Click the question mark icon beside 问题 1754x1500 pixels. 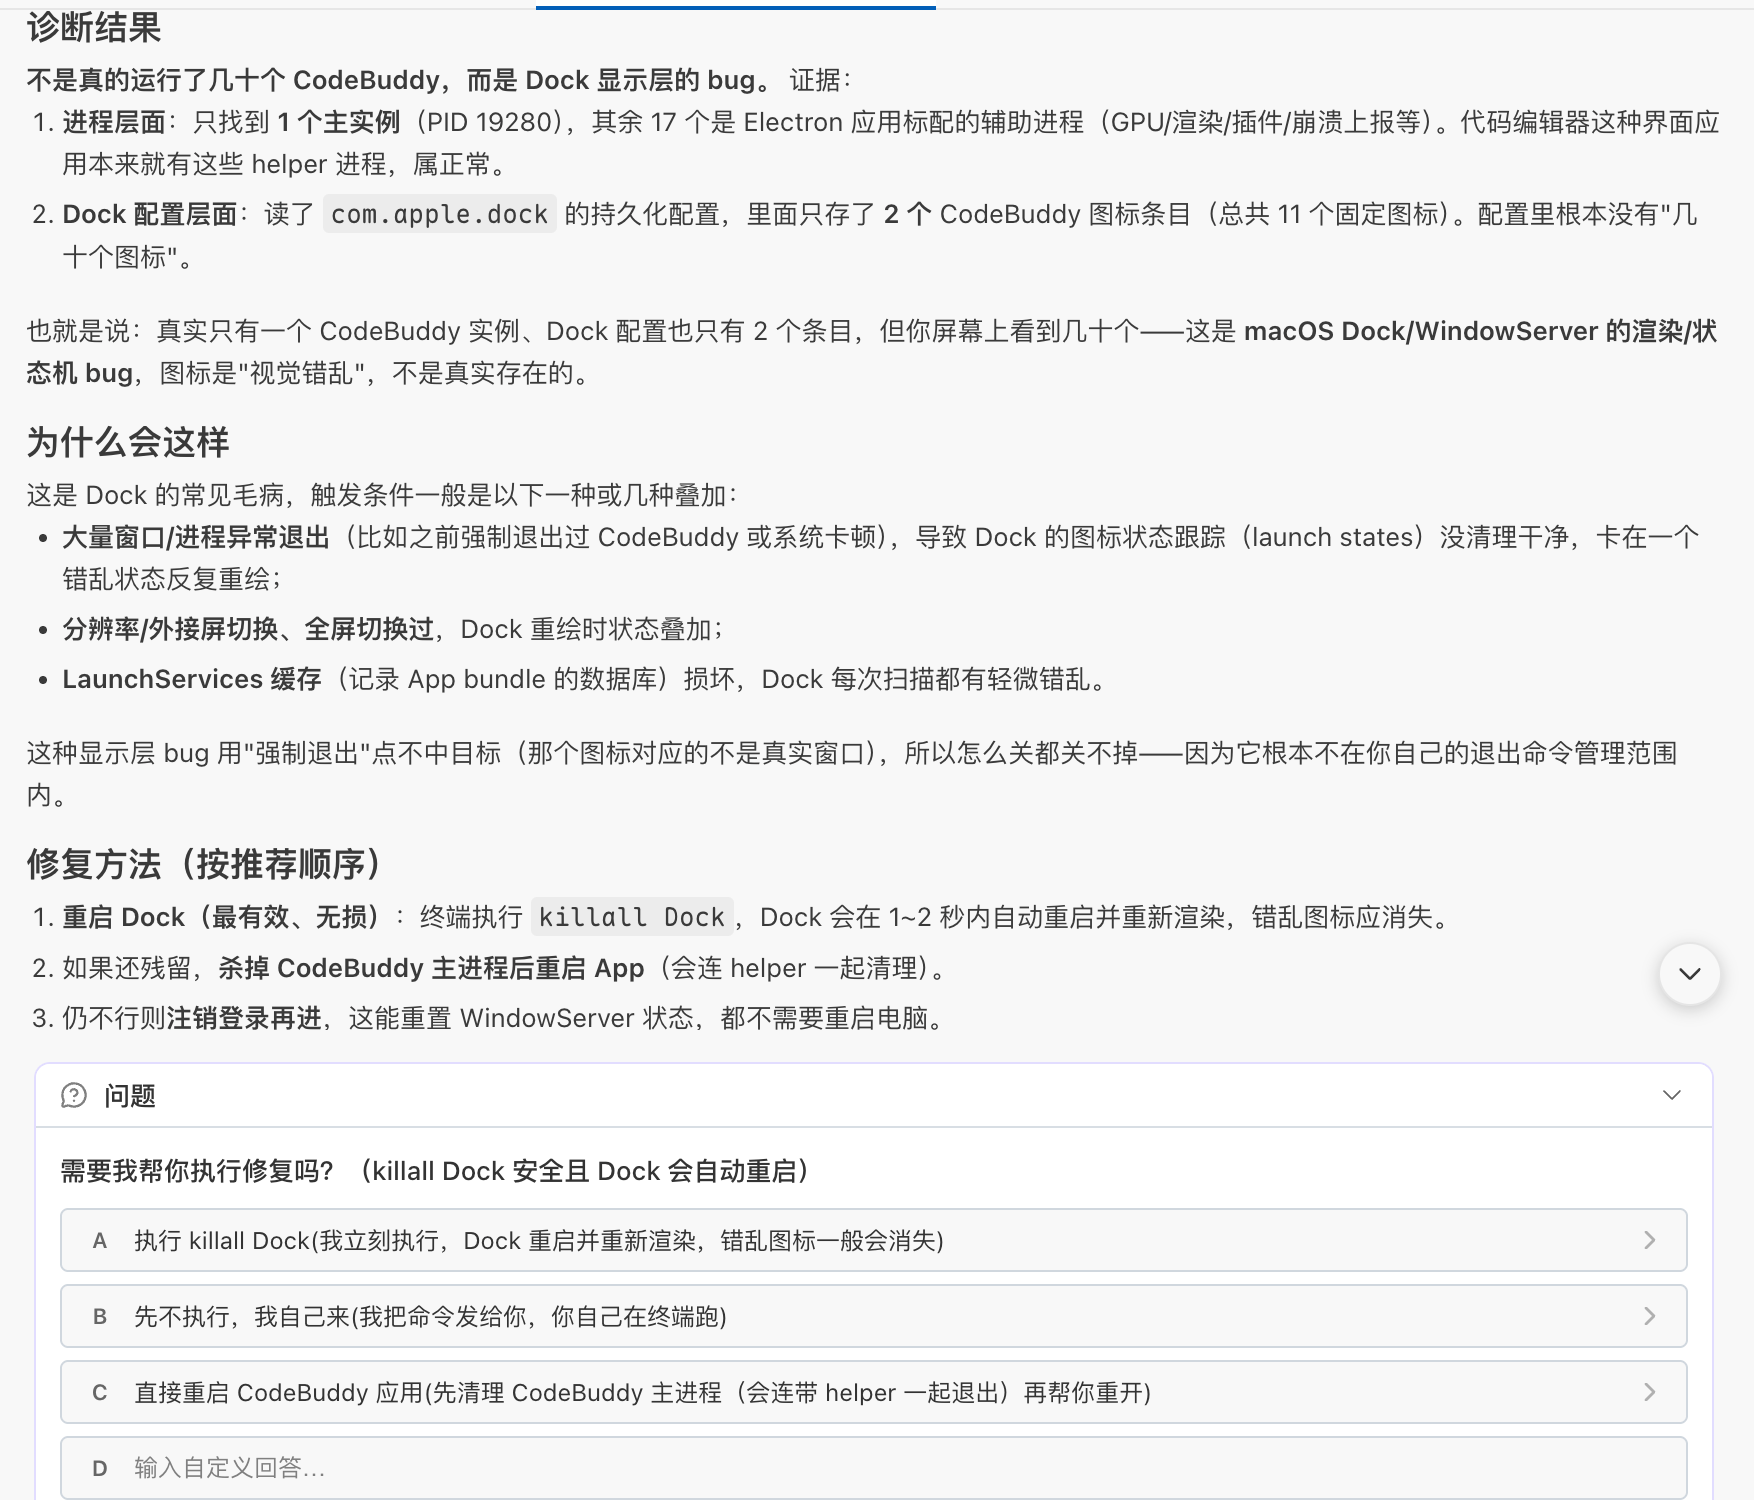click(74, 1096)
